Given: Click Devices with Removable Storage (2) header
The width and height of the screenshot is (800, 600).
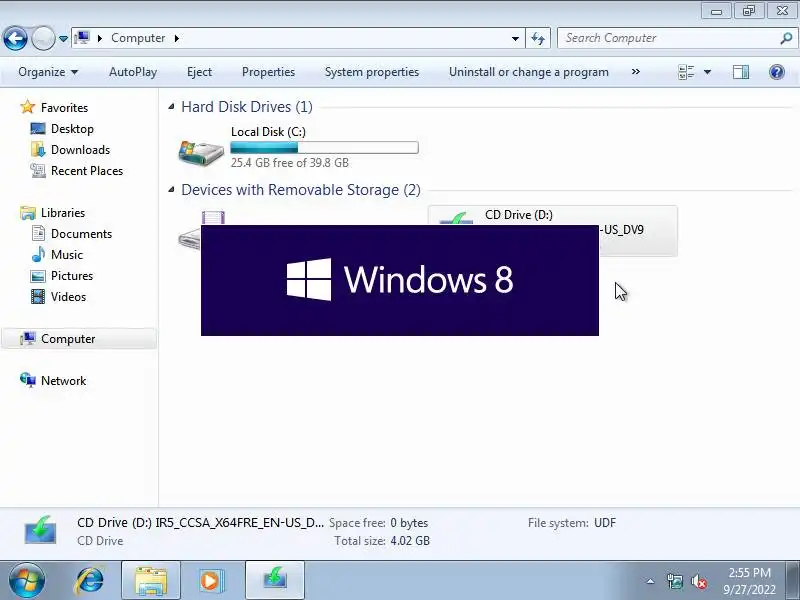Looking at the screenshot, I should (301, 190).
